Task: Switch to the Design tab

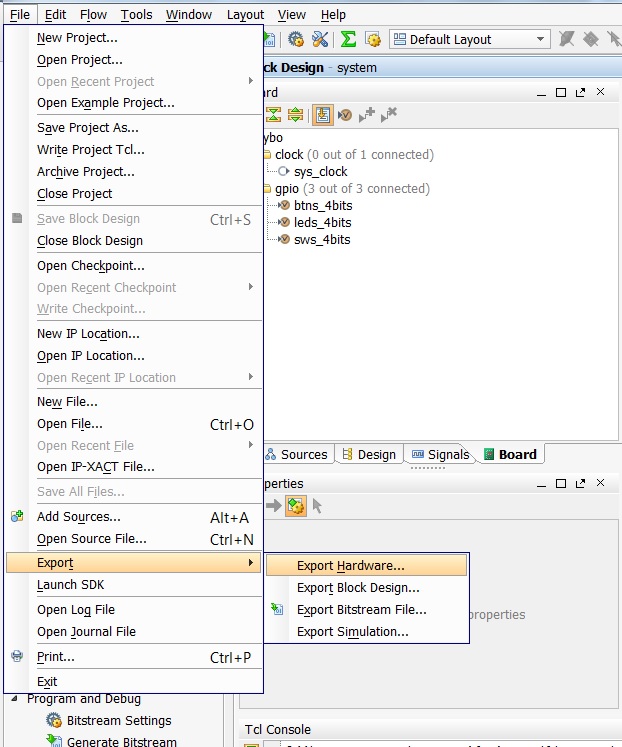Action: click(370, 454)
